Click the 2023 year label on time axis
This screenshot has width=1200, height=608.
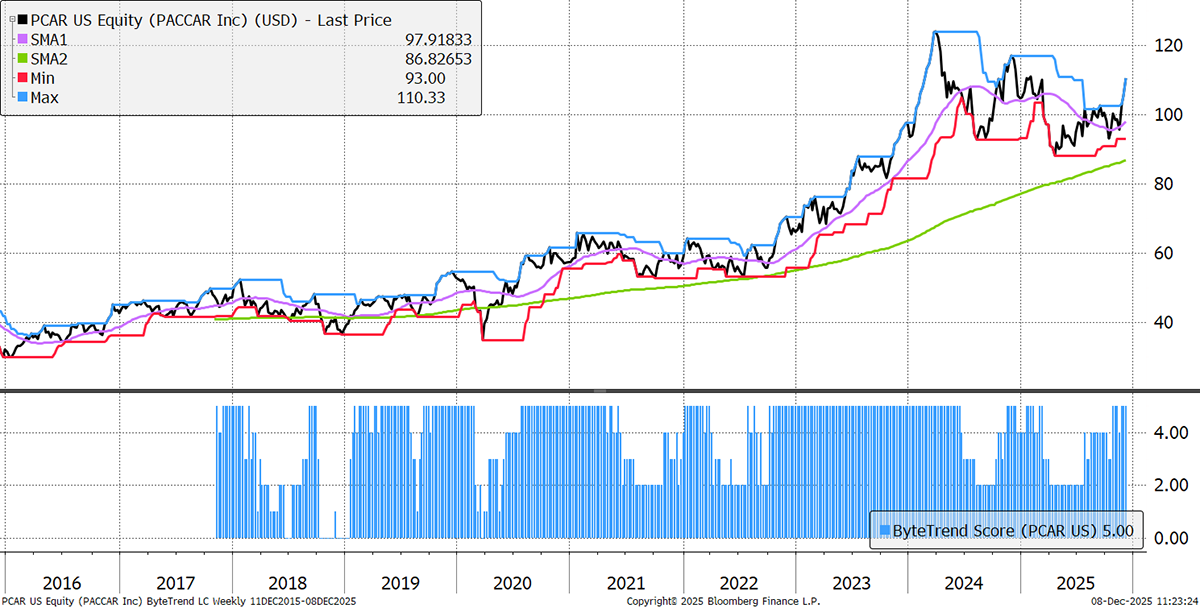(851, 582)
